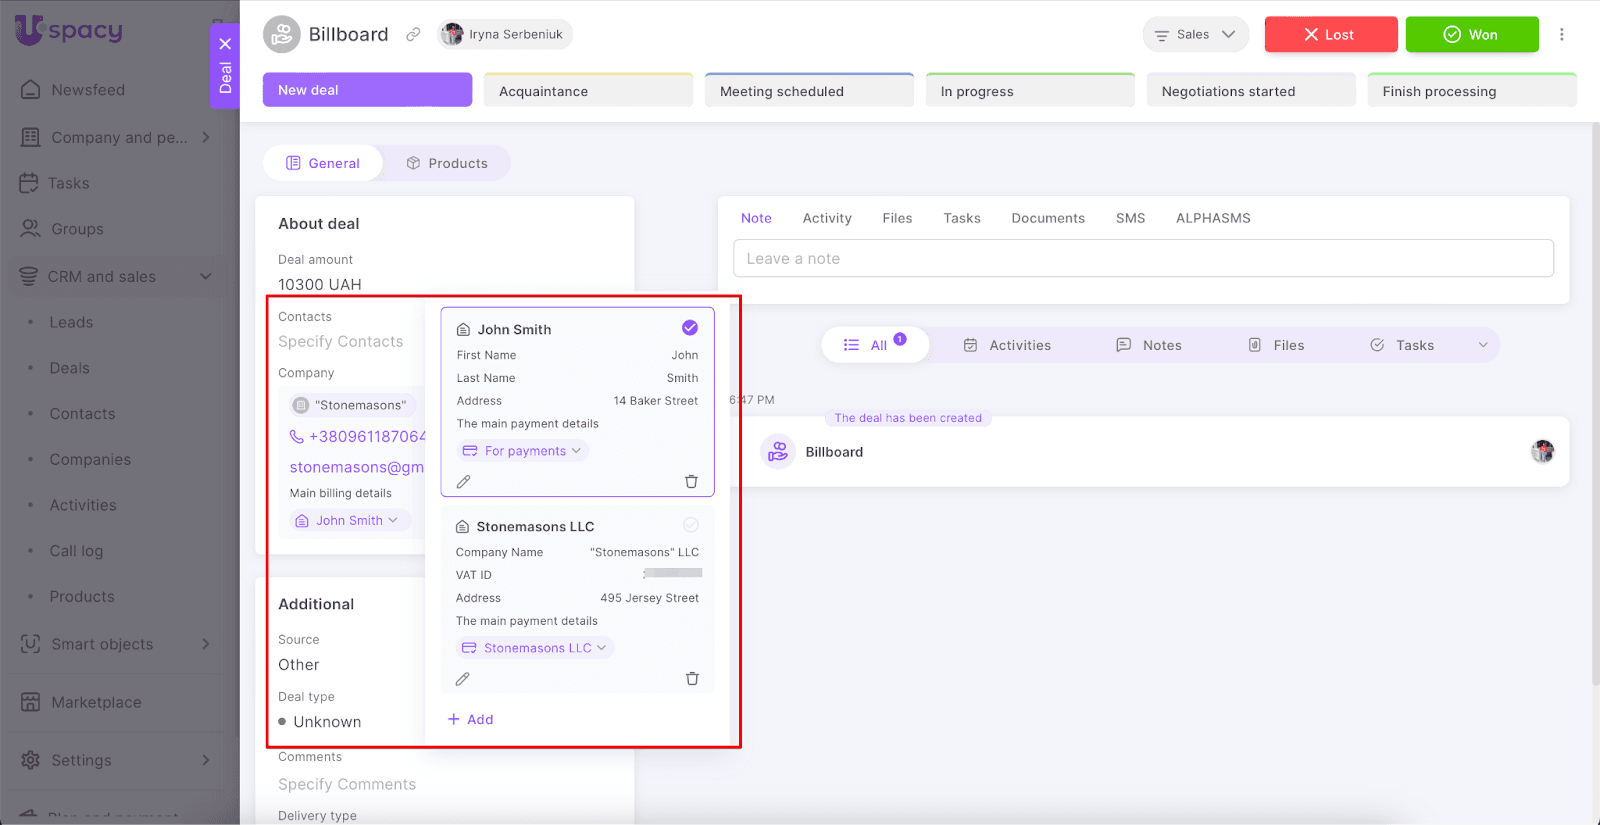Select Stonemasons LLC as main billing details

(690, 525)
